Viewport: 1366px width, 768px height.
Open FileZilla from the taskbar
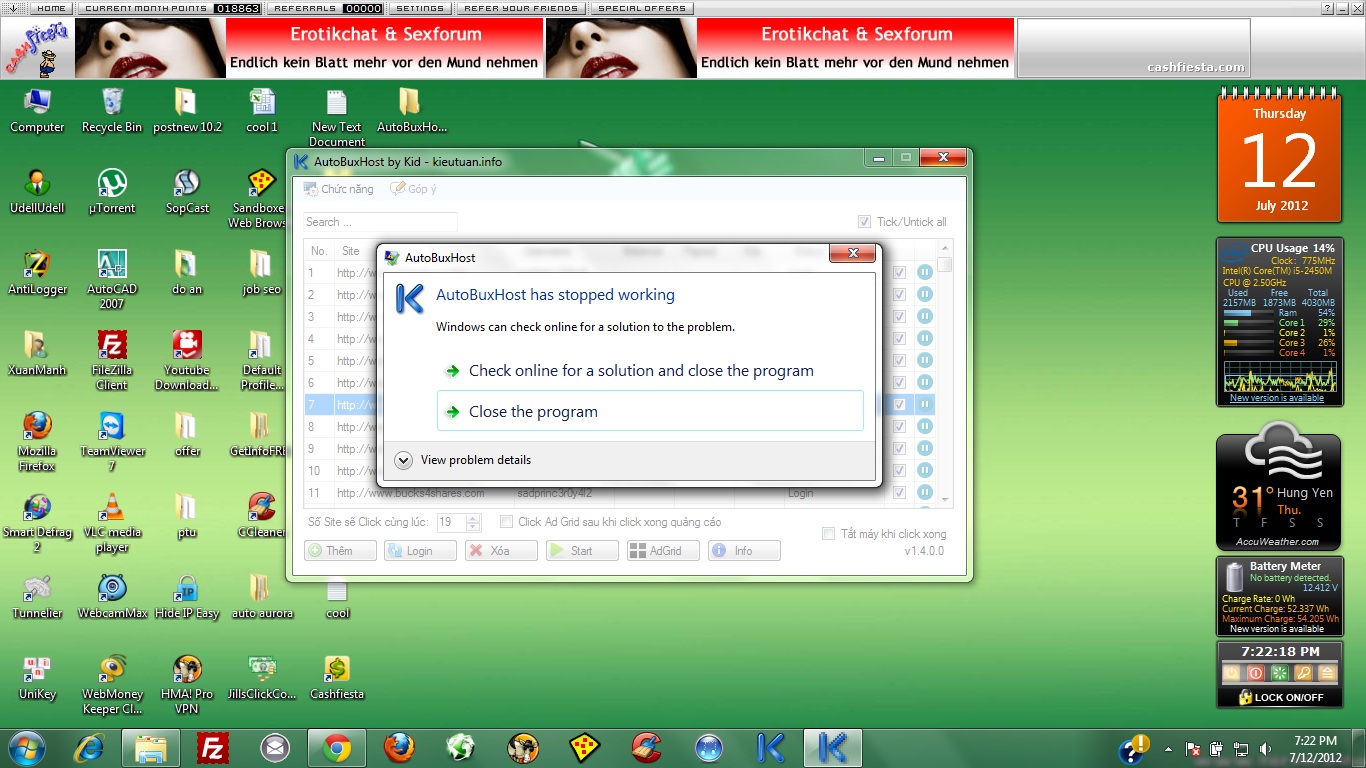coord(212,748)
